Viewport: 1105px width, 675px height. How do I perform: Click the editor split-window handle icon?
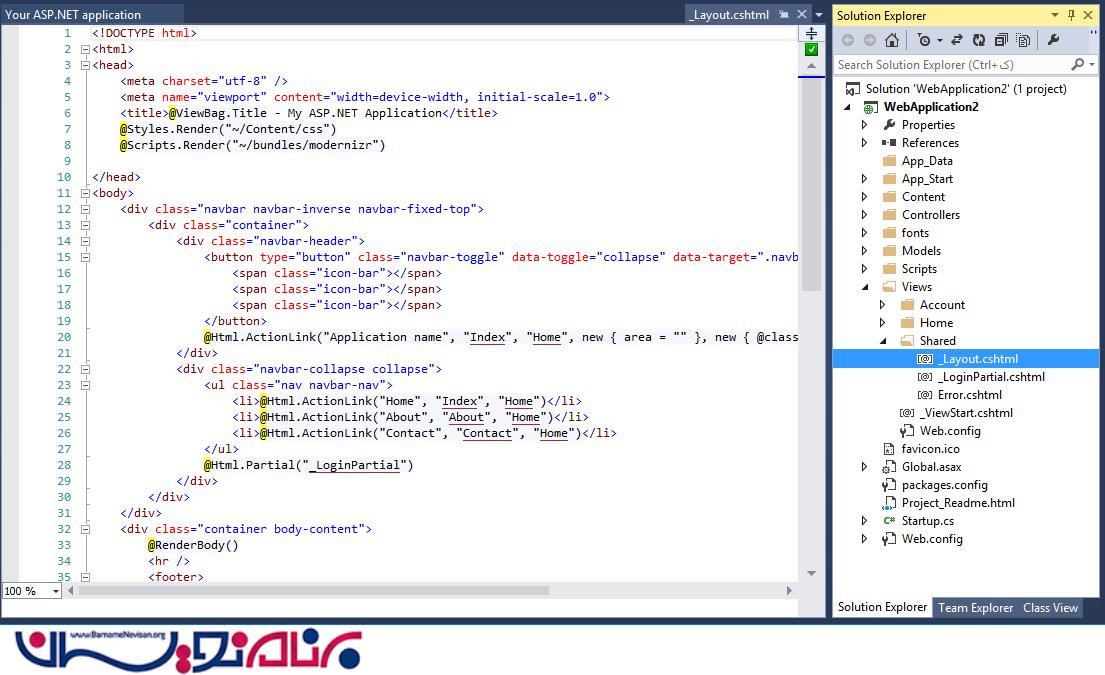tap(811, 33)
